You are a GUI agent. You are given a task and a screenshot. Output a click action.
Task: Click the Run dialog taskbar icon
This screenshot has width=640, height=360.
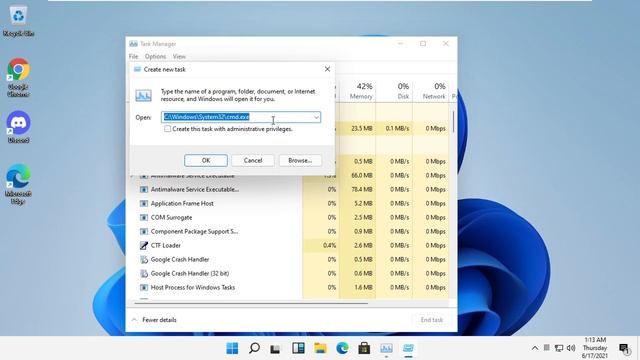(408, 348)
